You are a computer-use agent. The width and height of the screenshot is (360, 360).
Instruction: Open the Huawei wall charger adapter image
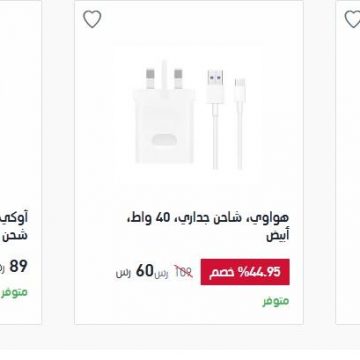tap(164, 113)
